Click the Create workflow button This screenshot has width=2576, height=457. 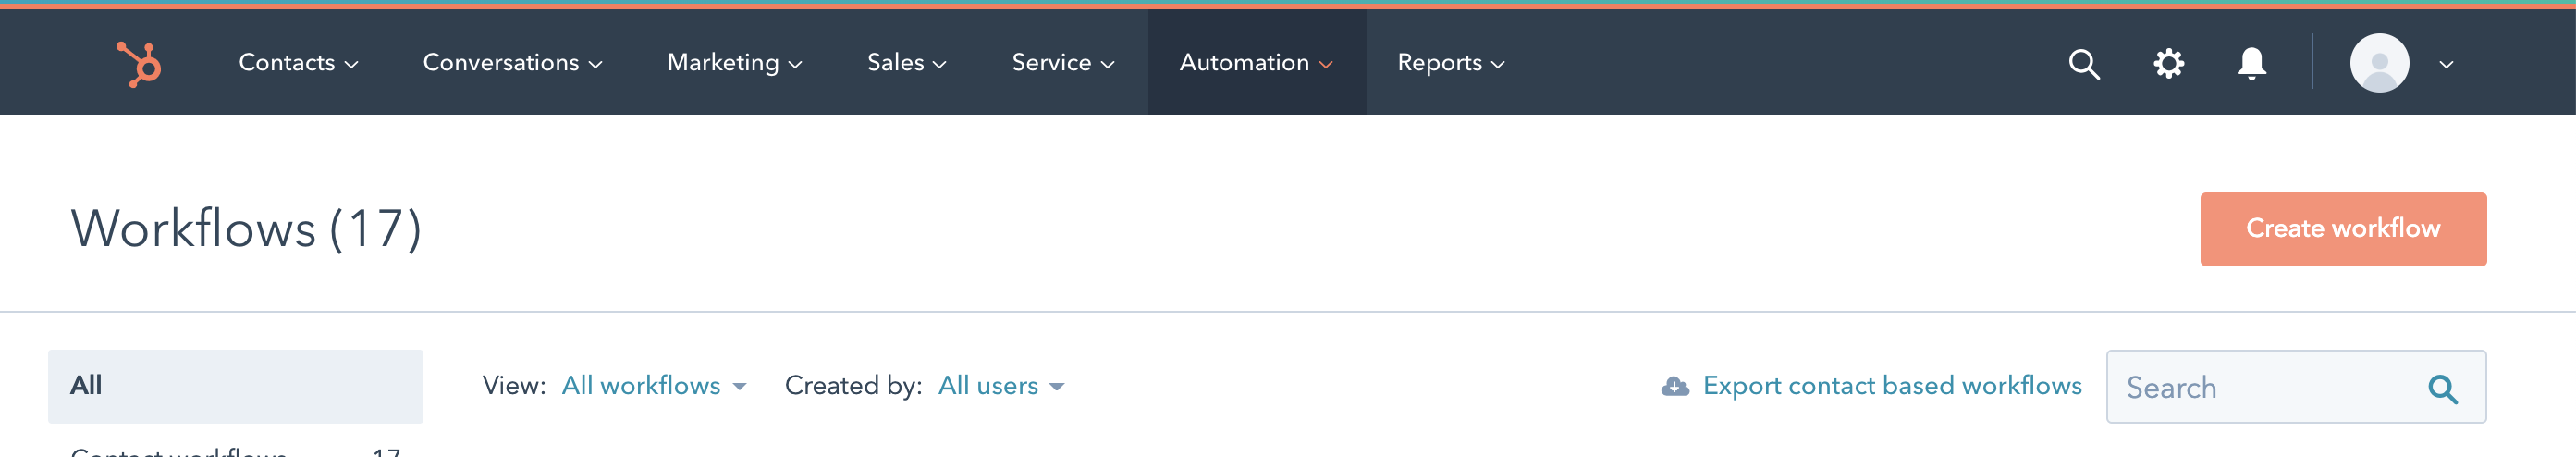pos(2342,229)
